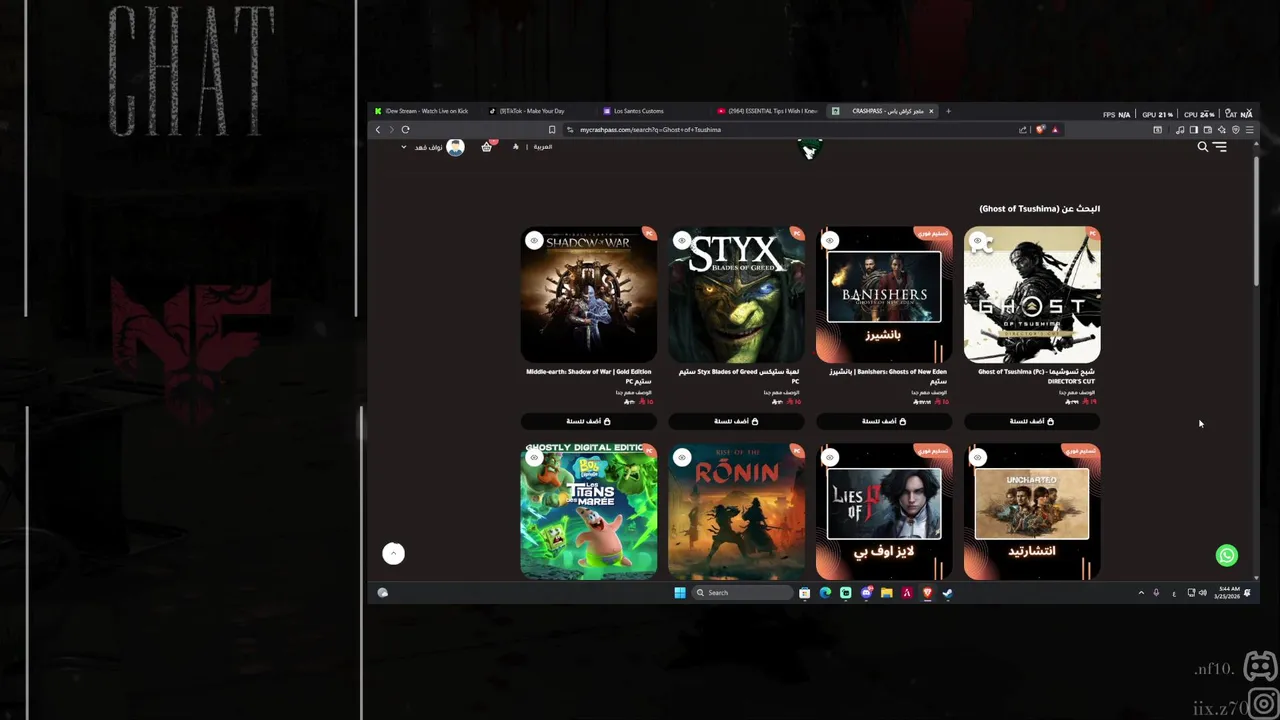Quick-view eye icon on Lies of P card
The height and width of the screenshot is (720, 1280).
pos(829,458)
